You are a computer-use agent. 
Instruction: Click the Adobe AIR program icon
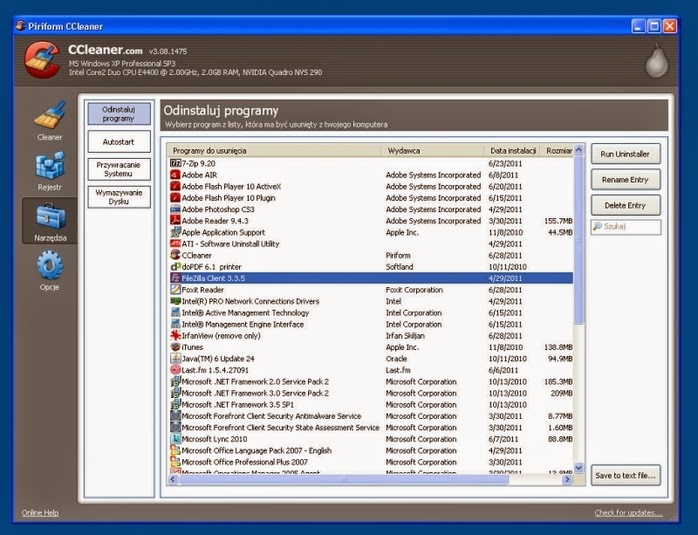click(175, 175)
